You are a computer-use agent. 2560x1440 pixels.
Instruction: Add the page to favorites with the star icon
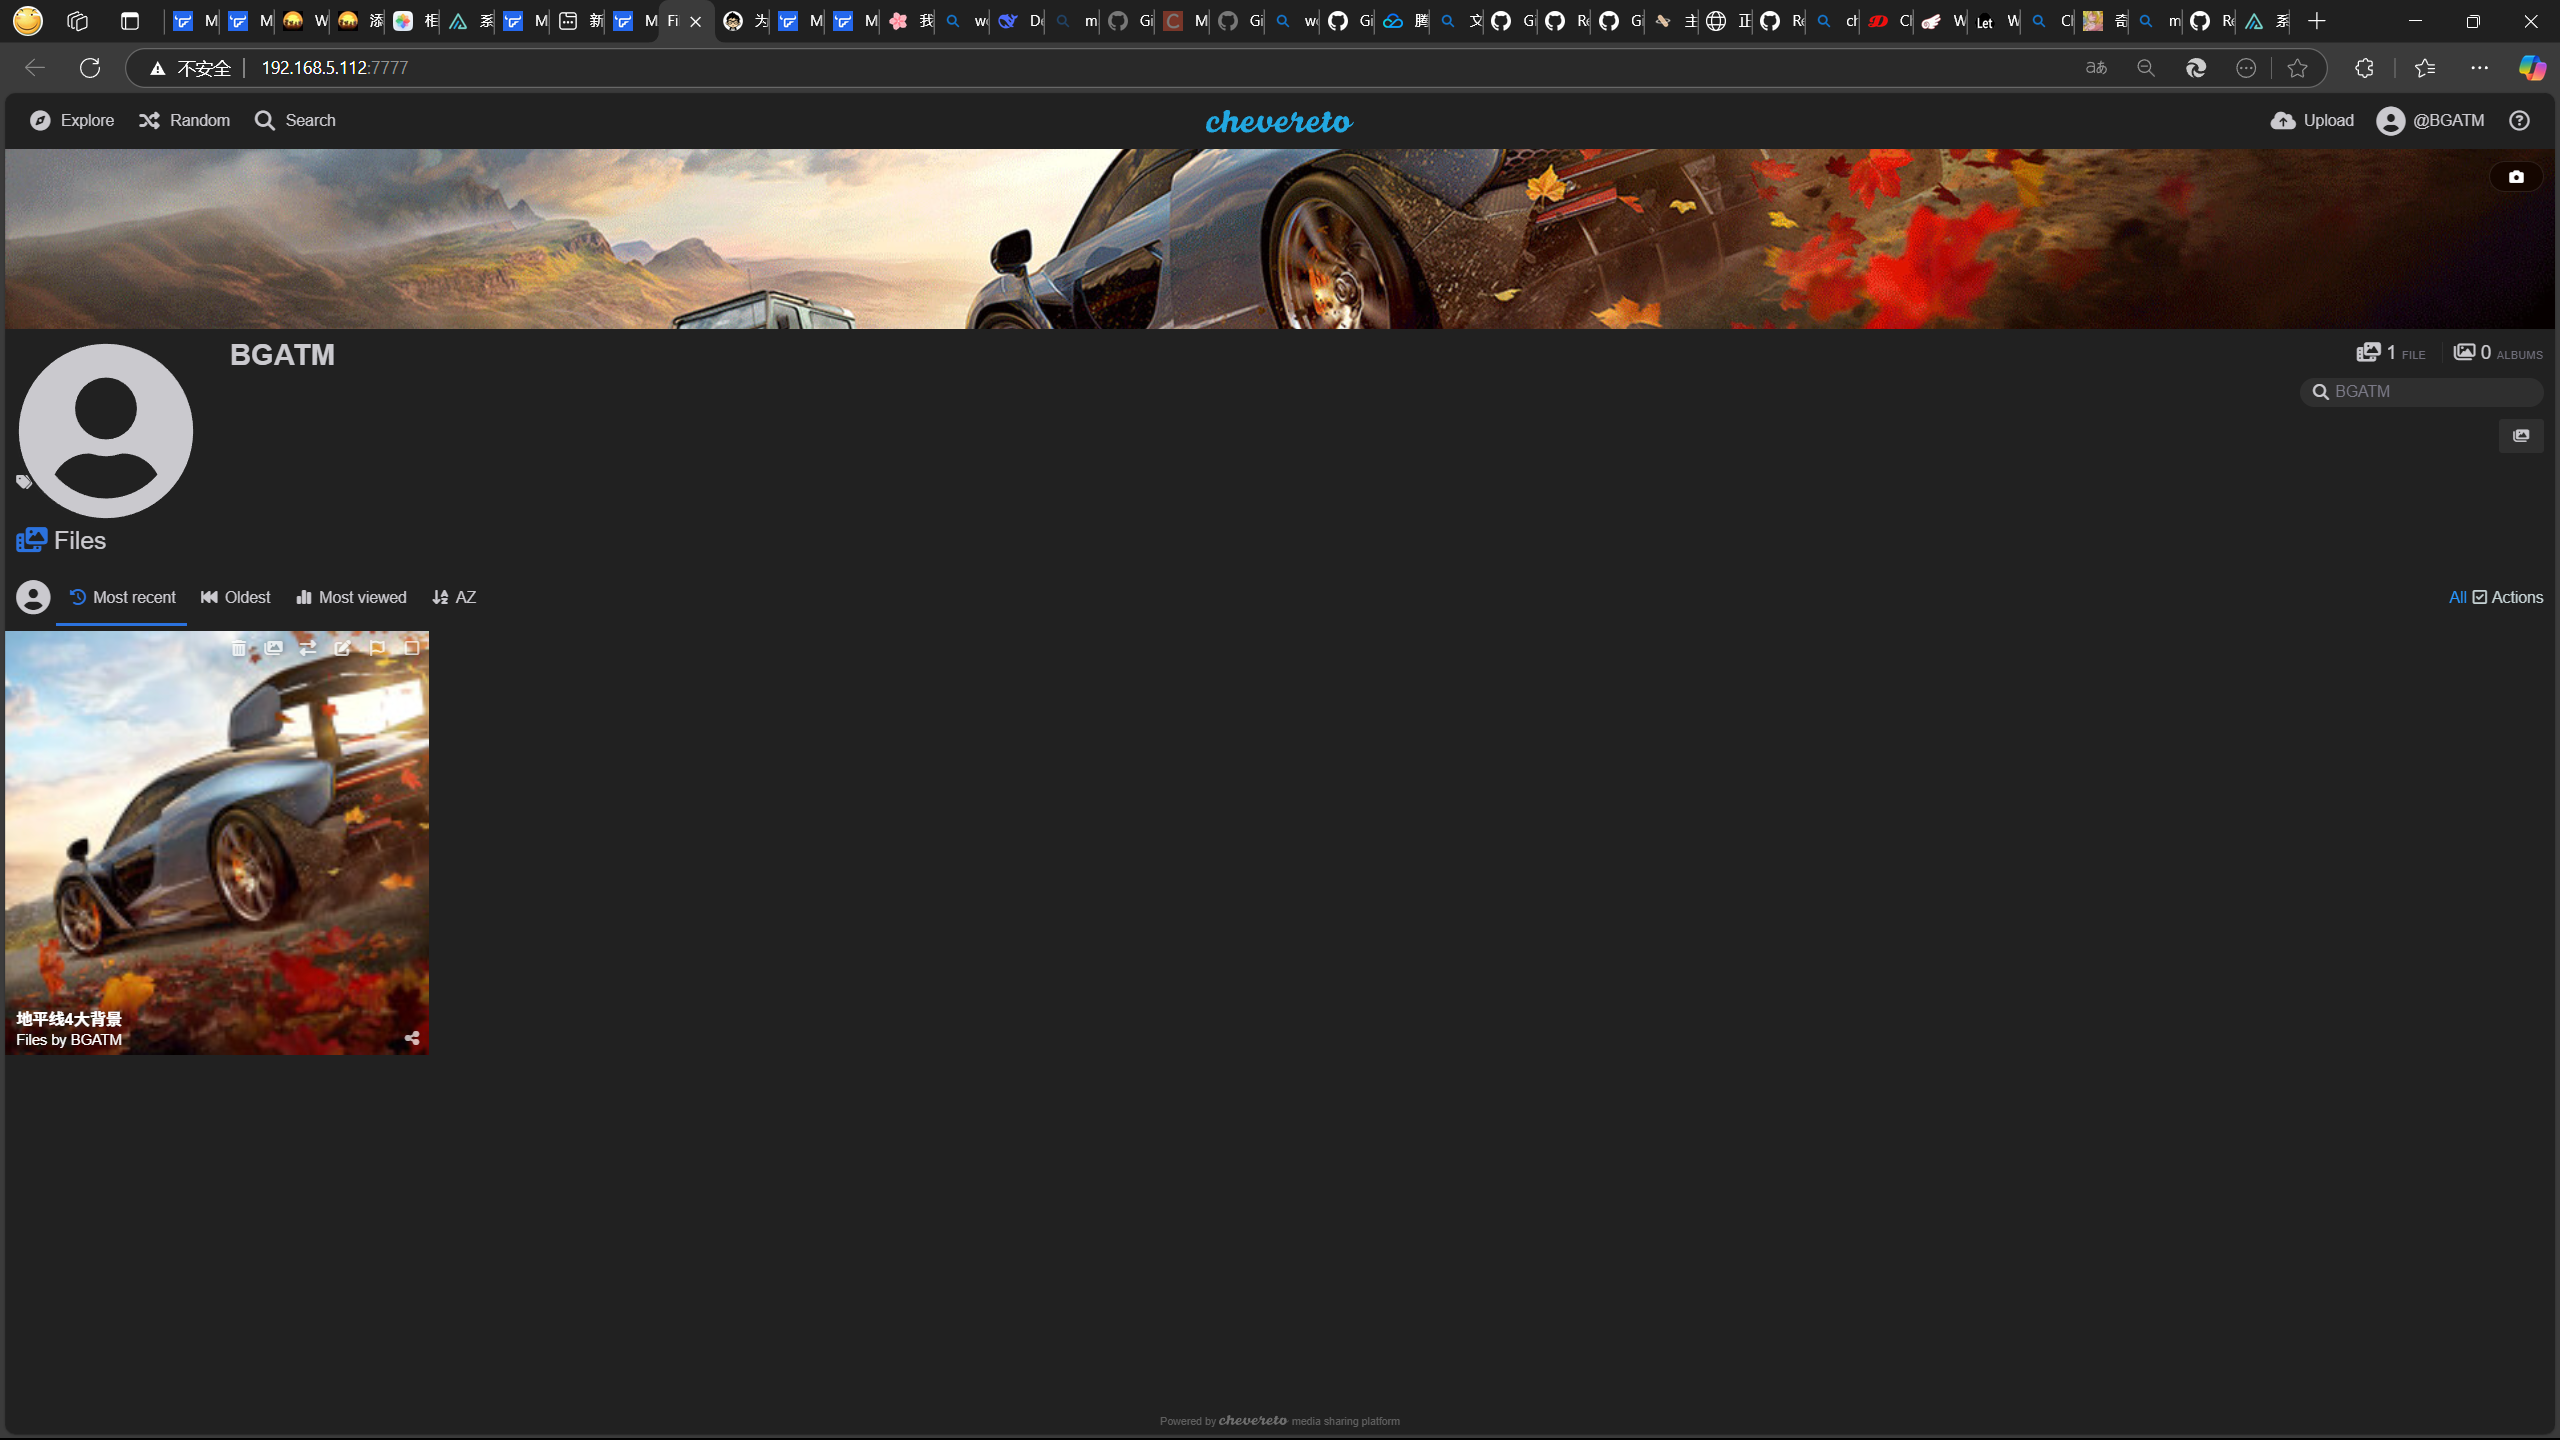click(x=2297, y=68)
